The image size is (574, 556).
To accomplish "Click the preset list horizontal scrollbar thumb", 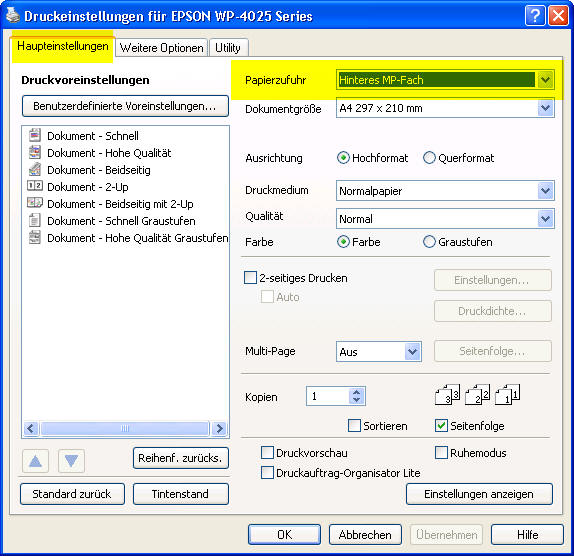I will (x=125, y=428).
